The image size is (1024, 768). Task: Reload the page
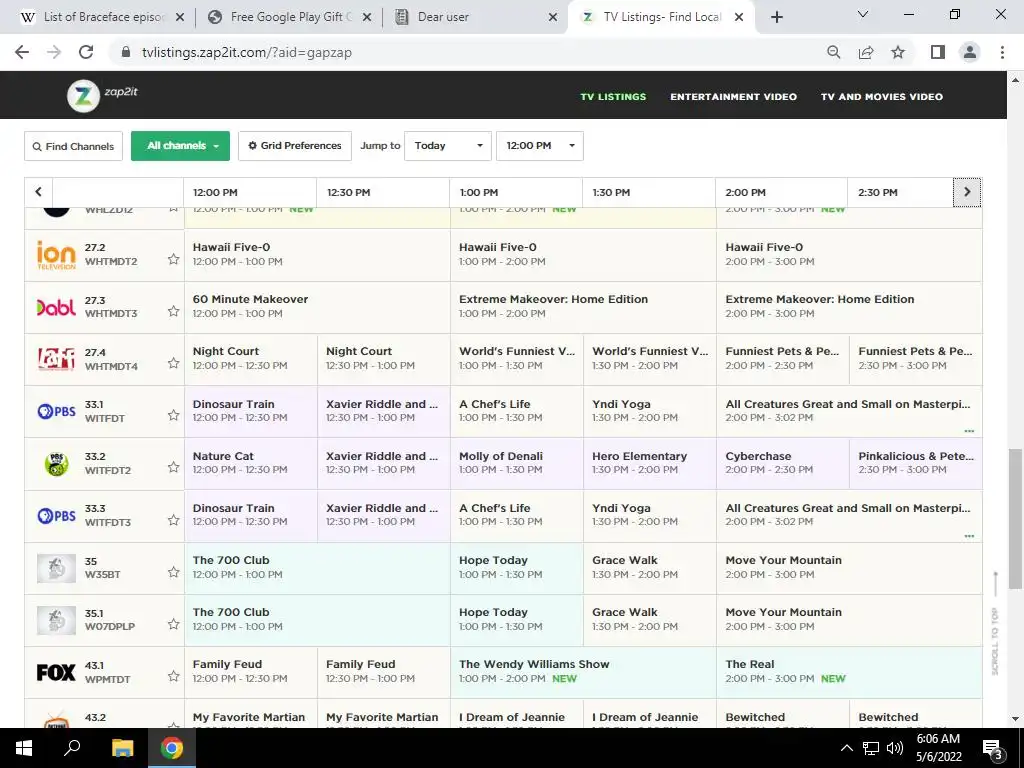click(86, 52)
